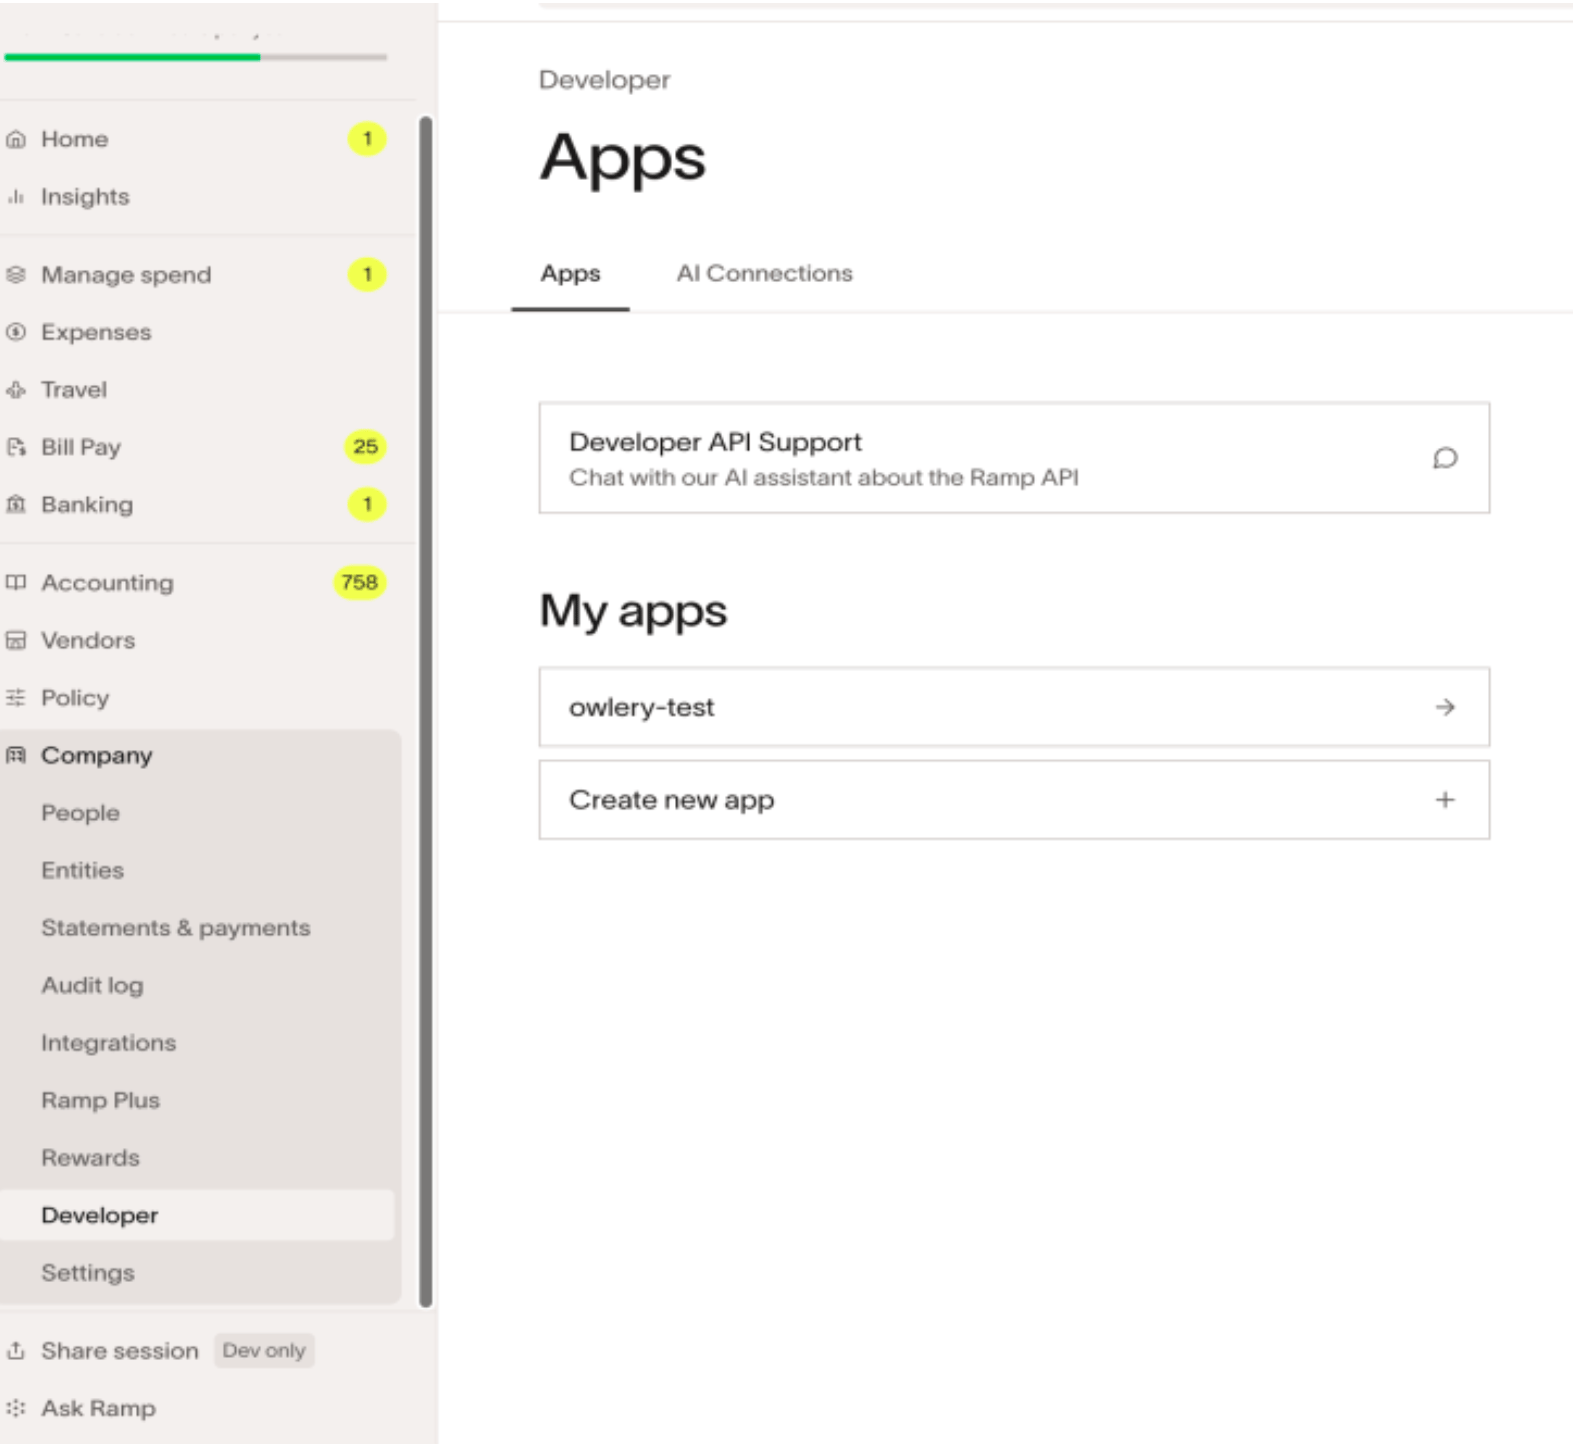The image size is (1578, 1444).
Task: Click the Manage spend layers icon
Action: click(x=15, y=274)
